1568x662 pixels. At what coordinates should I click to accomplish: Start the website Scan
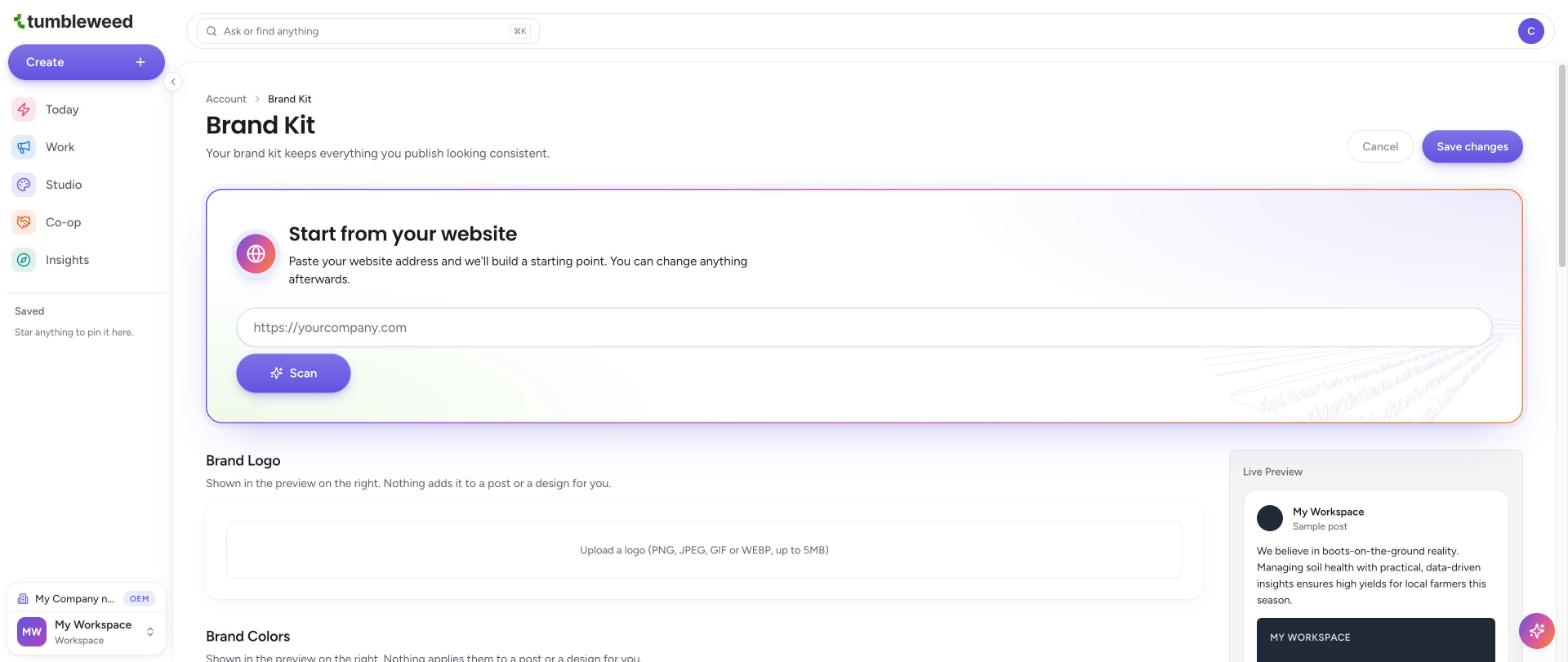pos(293,373)
